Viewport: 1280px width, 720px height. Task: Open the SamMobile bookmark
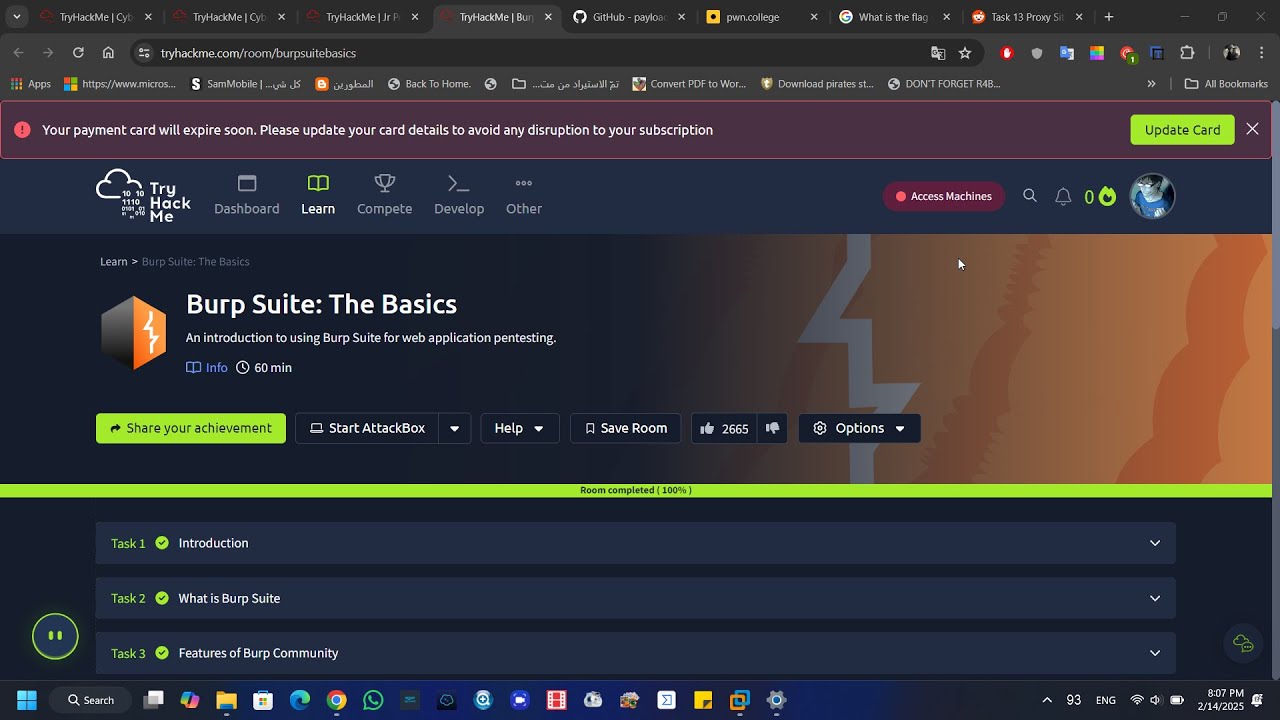(245, 84)
